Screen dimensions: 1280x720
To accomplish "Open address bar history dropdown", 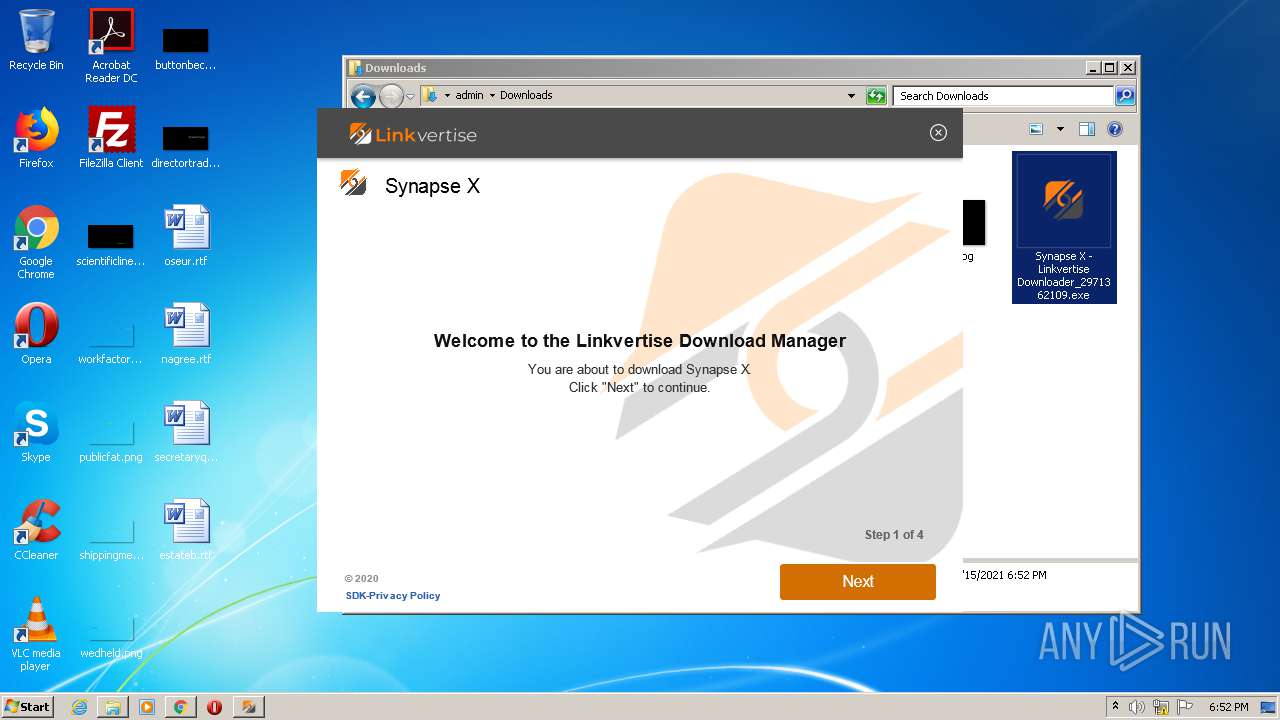I will pyautogui.click(x=851, y=96).
